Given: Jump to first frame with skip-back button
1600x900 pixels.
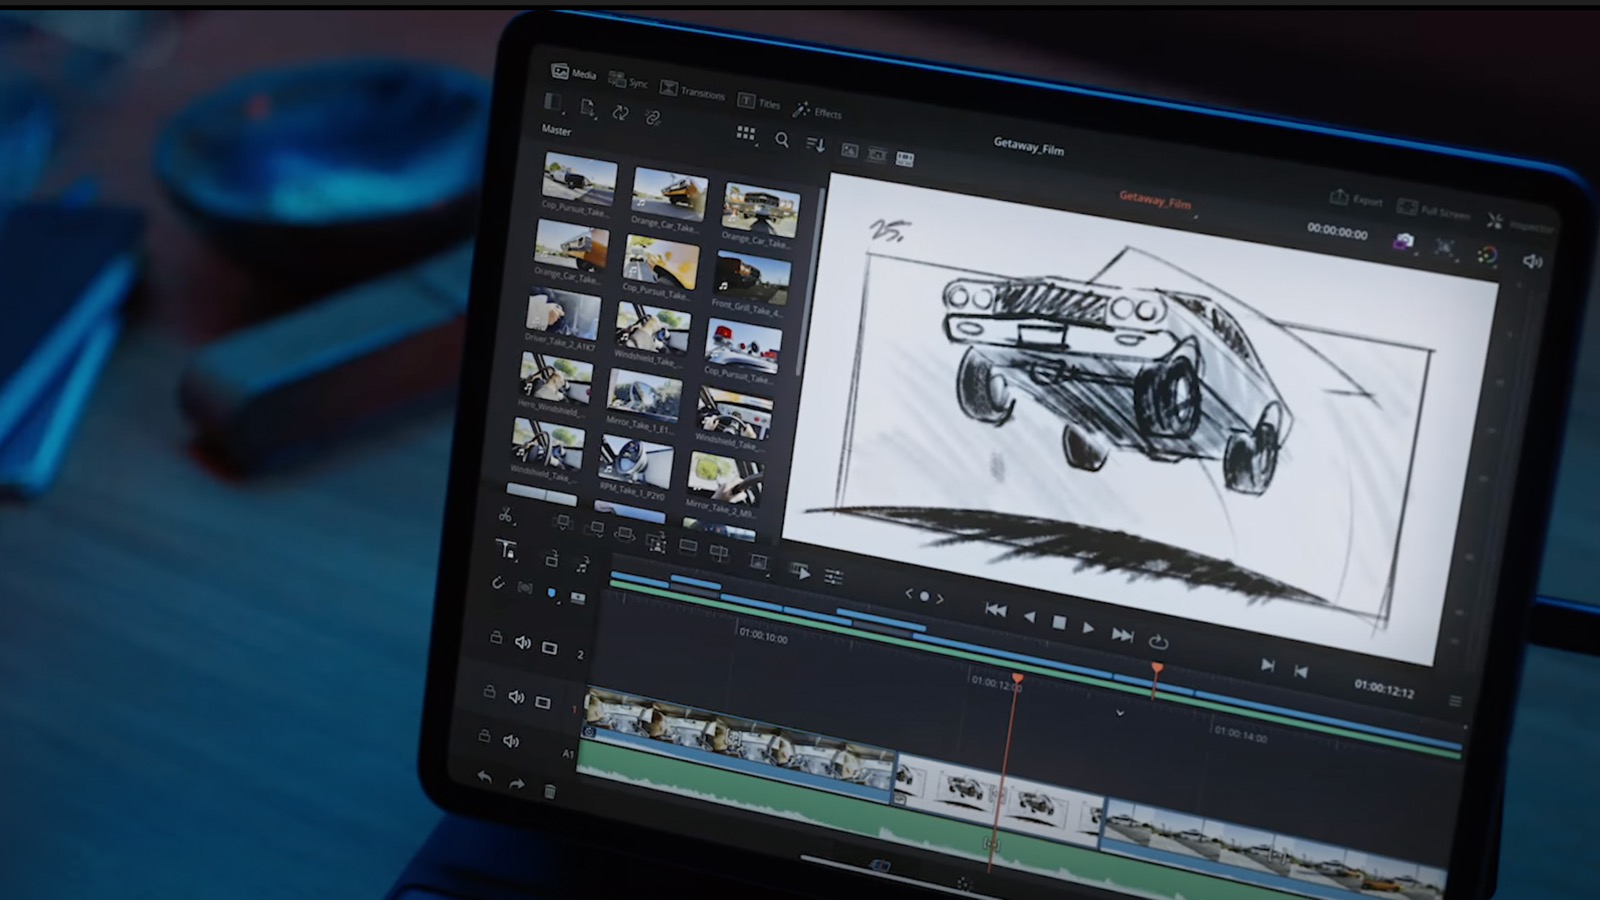Looking at the screenshot, I should coord(995,609).
